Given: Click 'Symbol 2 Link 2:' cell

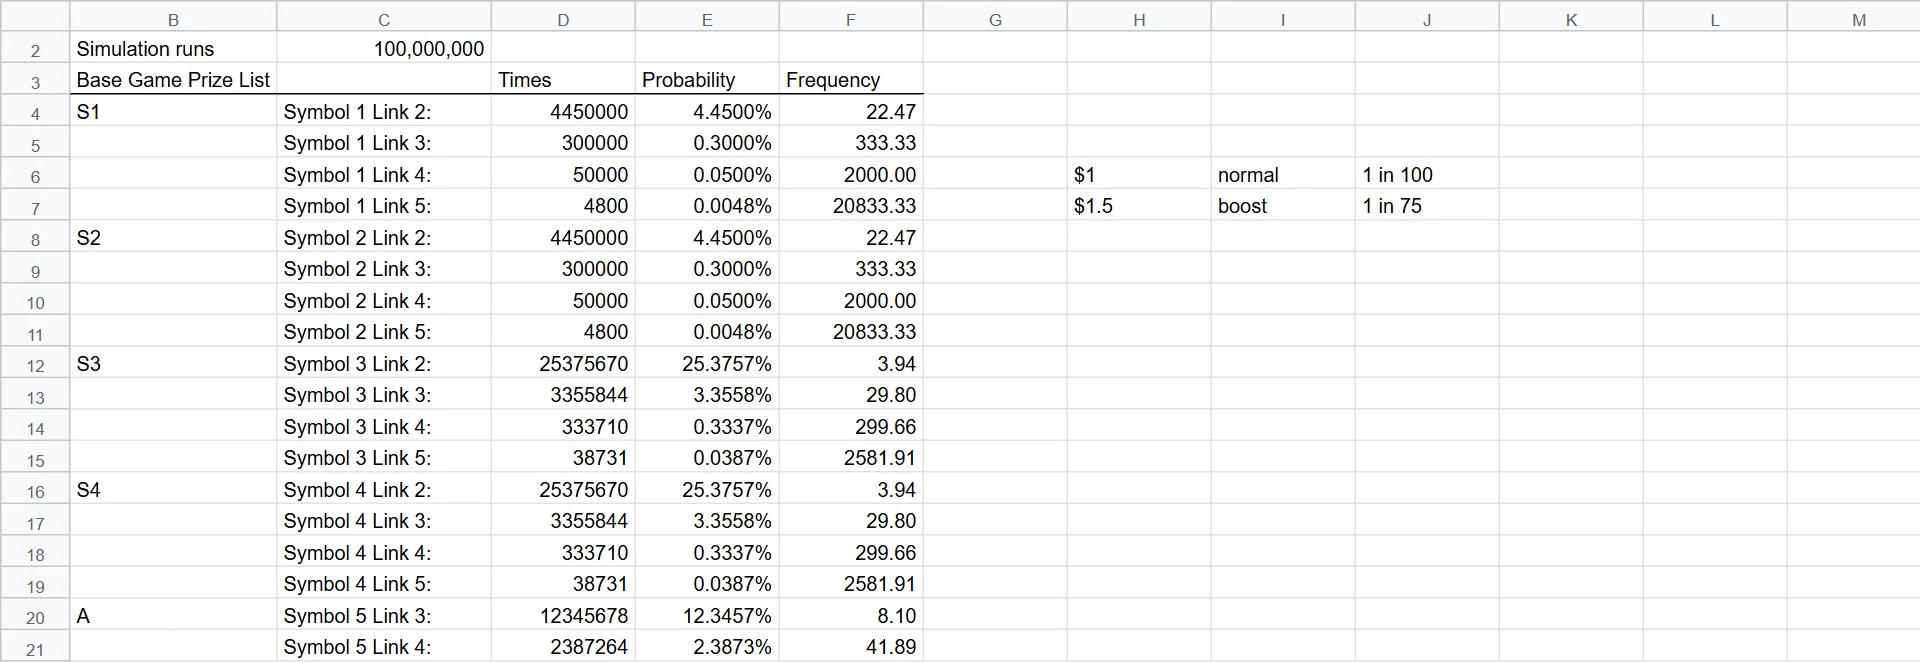Looking at the screenshot, I should [x=384, y=238].
